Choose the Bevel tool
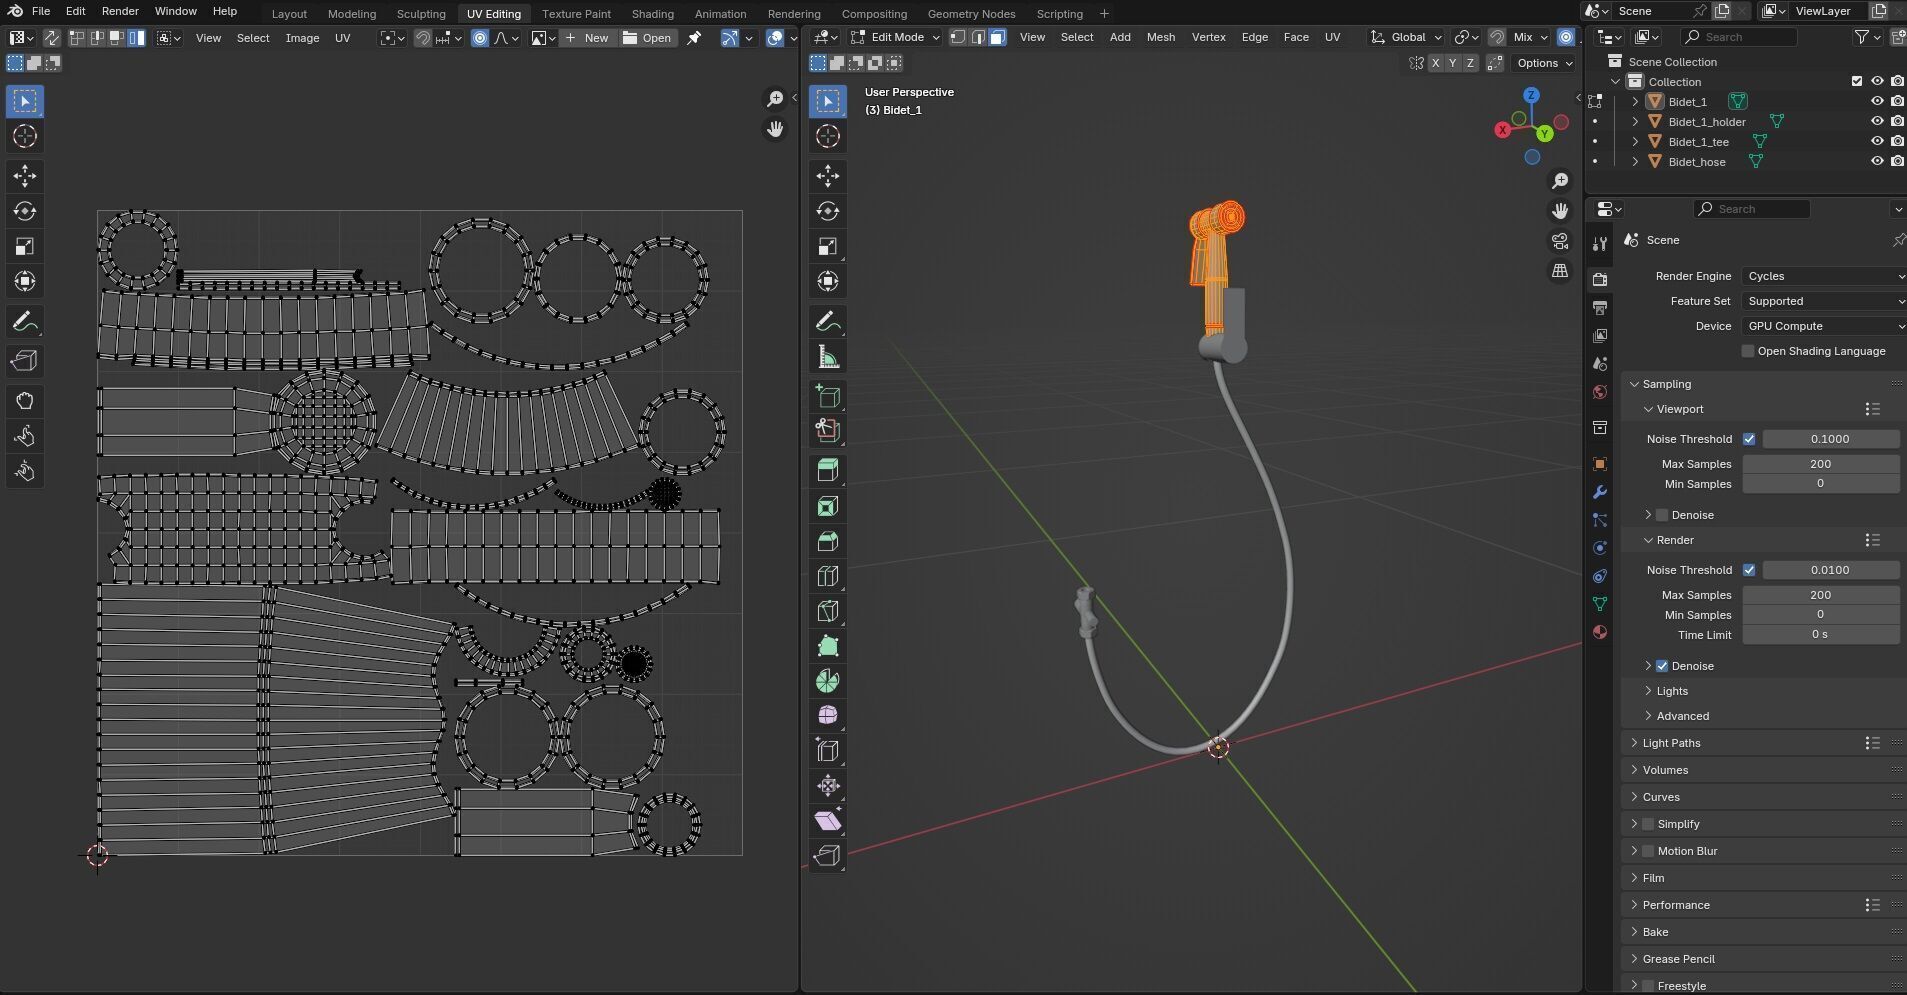The height and width of the screenshot is (995, 1907). pos(828,541)
